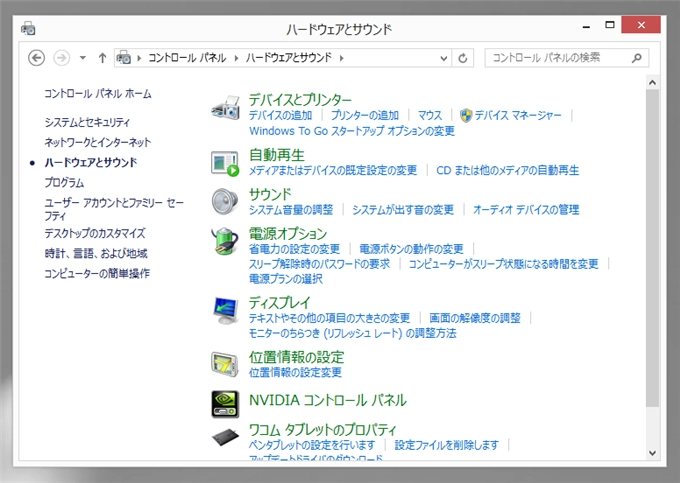Screen dimensions: 680x483
Task: Click プリンターの追加 link
Action: point(365,115)
